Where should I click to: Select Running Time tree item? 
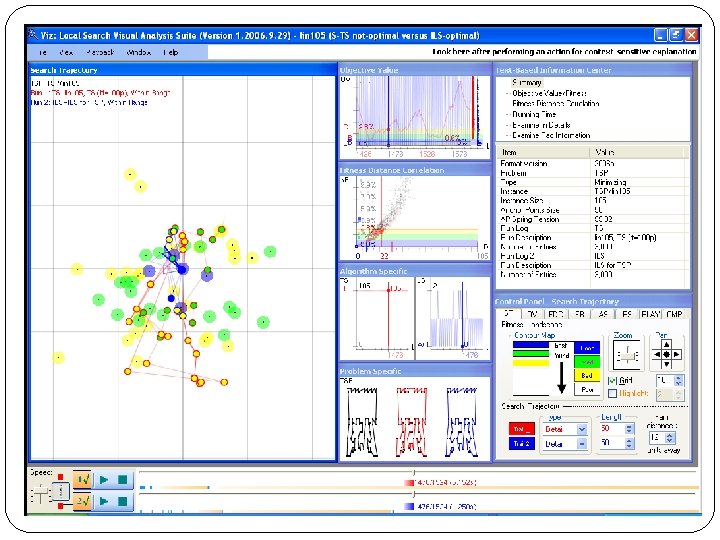(x=534, y=114)
